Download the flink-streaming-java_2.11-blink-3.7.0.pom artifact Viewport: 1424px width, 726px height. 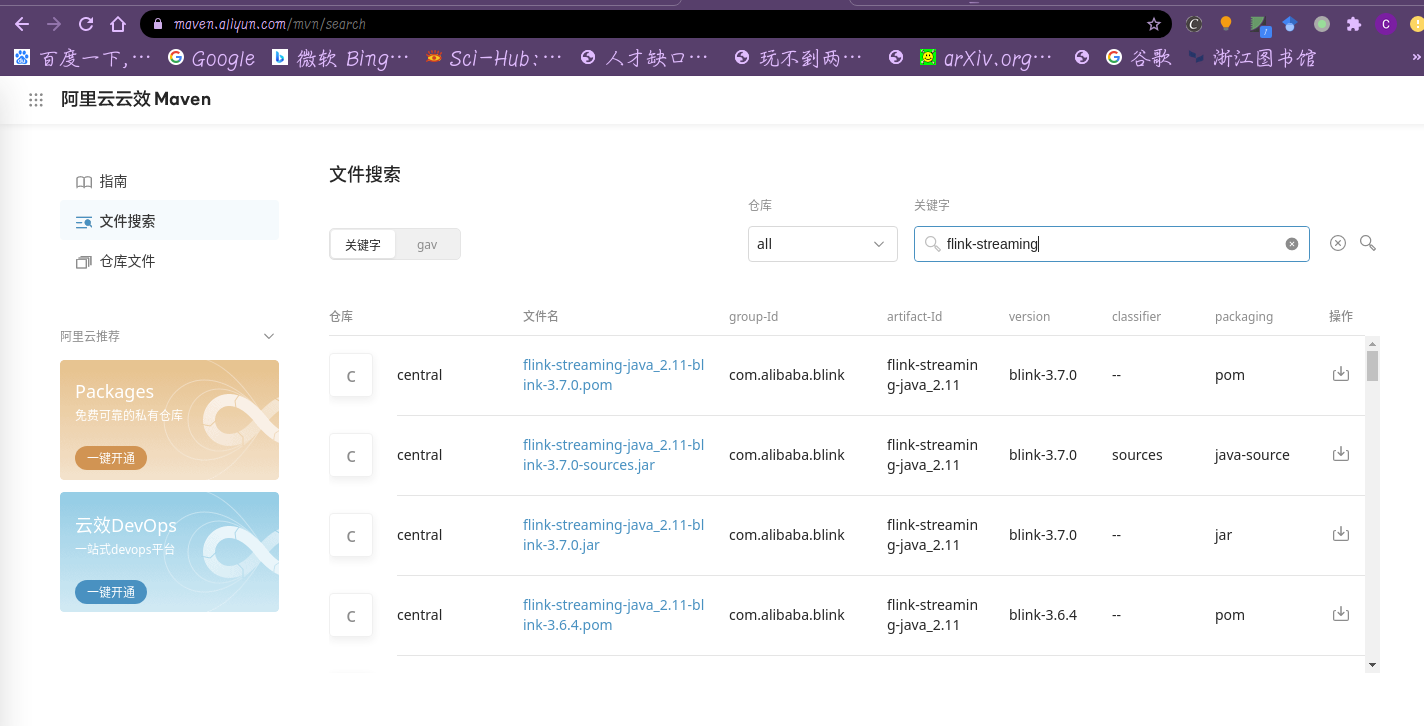tap(1341, 373)
